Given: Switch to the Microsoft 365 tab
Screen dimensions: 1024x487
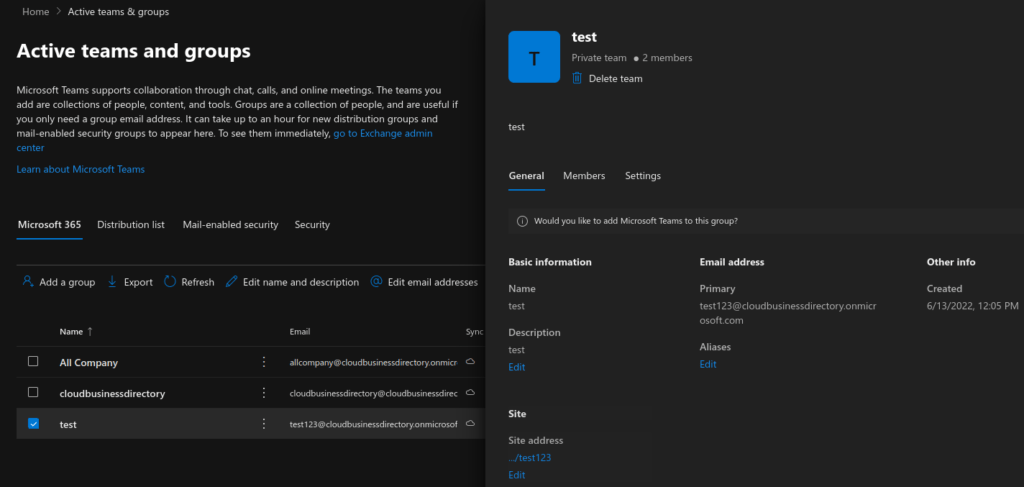Looking at the screenshot, I should pos(50,225).
